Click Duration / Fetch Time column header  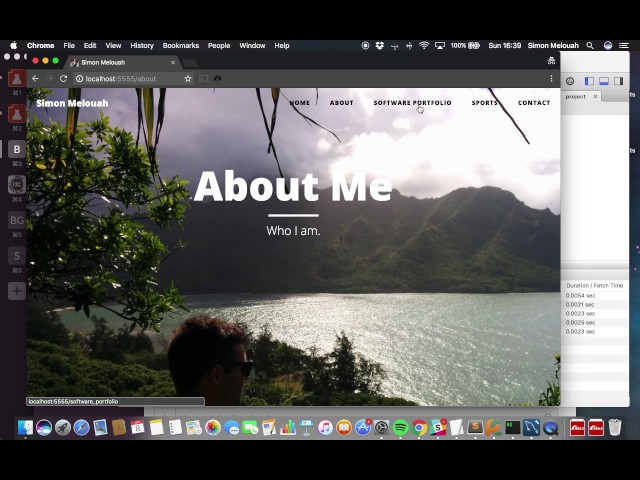pyautogui.click(x=595, y=286)
